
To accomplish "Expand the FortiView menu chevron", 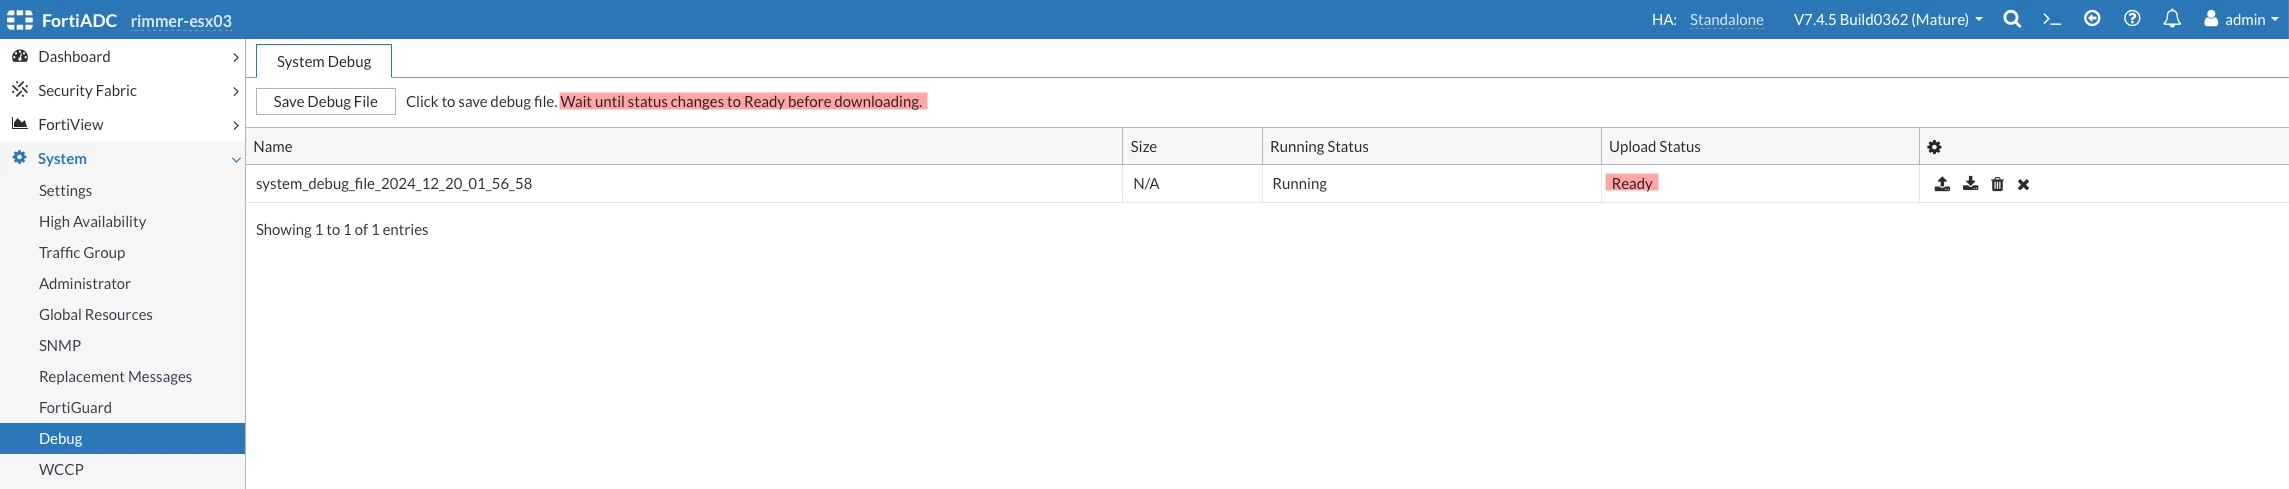I will [x=235, y=125].
